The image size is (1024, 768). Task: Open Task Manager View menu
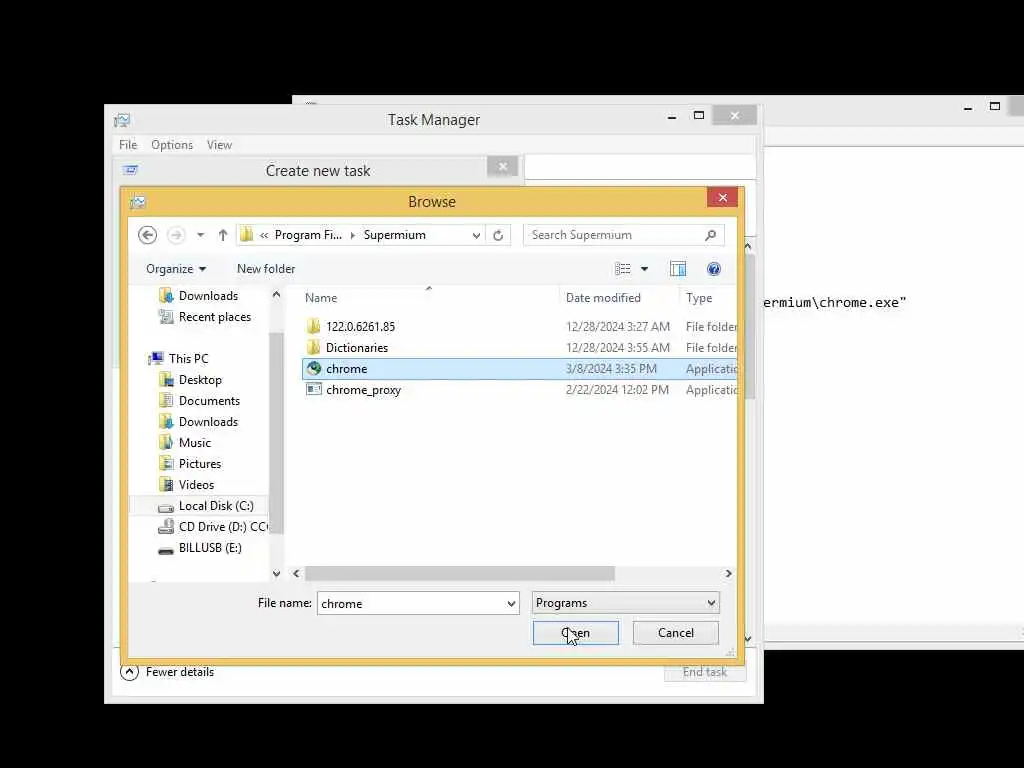(x=219, y=145)
